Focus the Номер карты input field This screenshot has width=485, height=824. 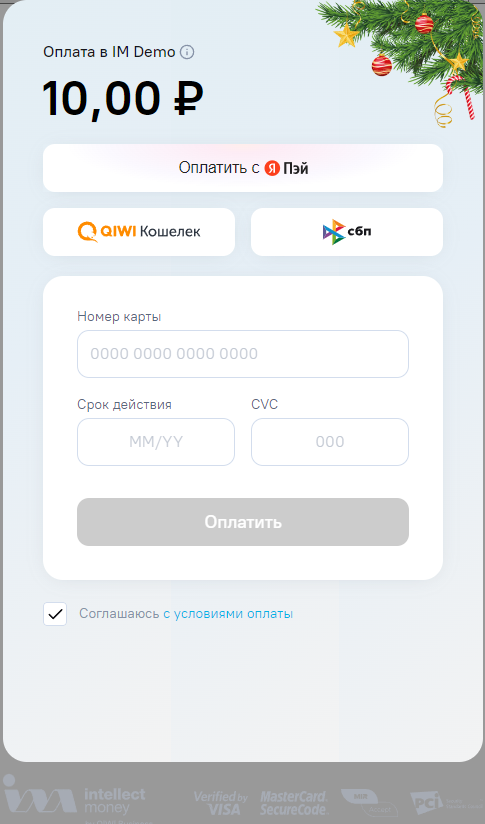point(243,354)
